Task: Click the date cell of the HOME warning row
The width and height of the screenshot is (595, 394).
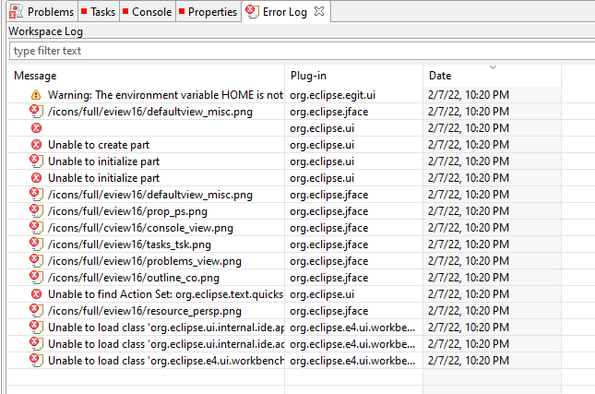Action: click(469, 95)
